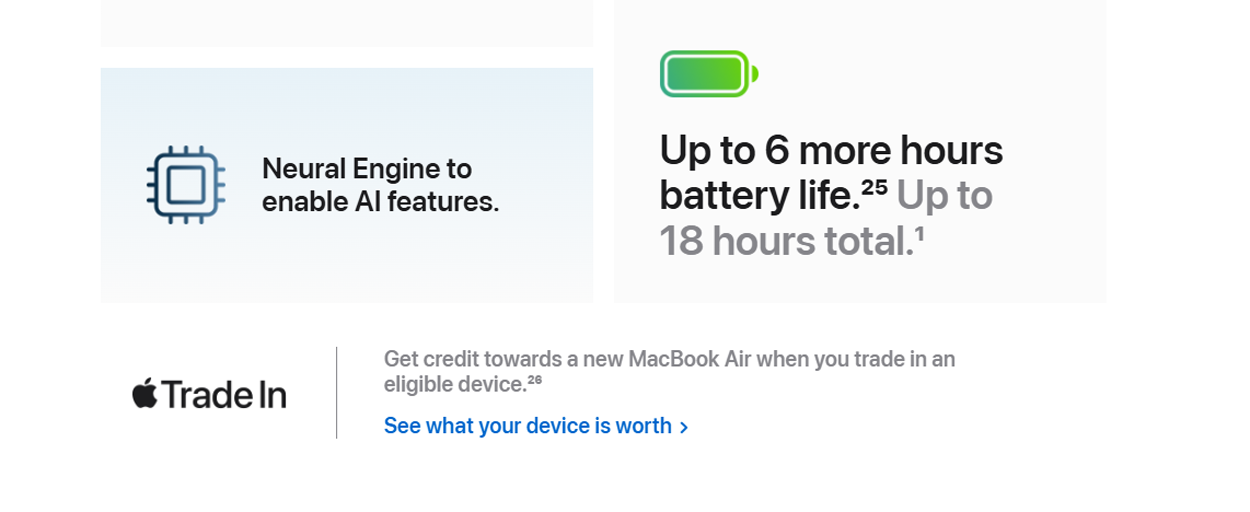
Task: Select the 'Up to 6 more hours' heading
Action: (831, 150)
